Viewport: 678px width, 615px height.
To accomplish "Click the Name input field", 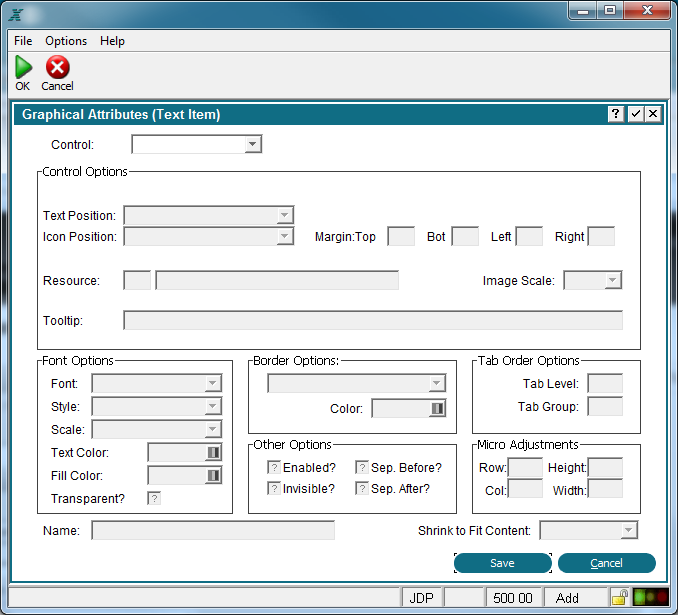I will tap(213, 530).
